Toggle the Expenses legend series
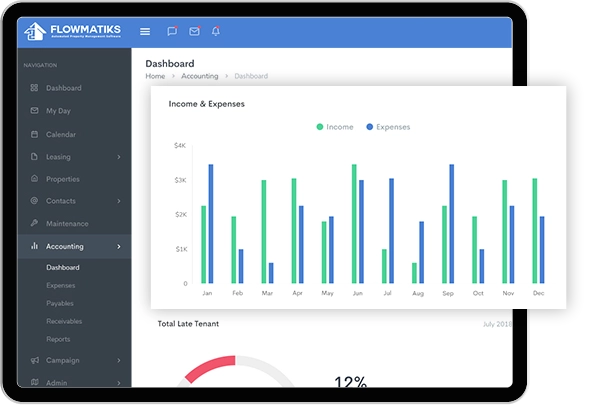 coord(388,127)
